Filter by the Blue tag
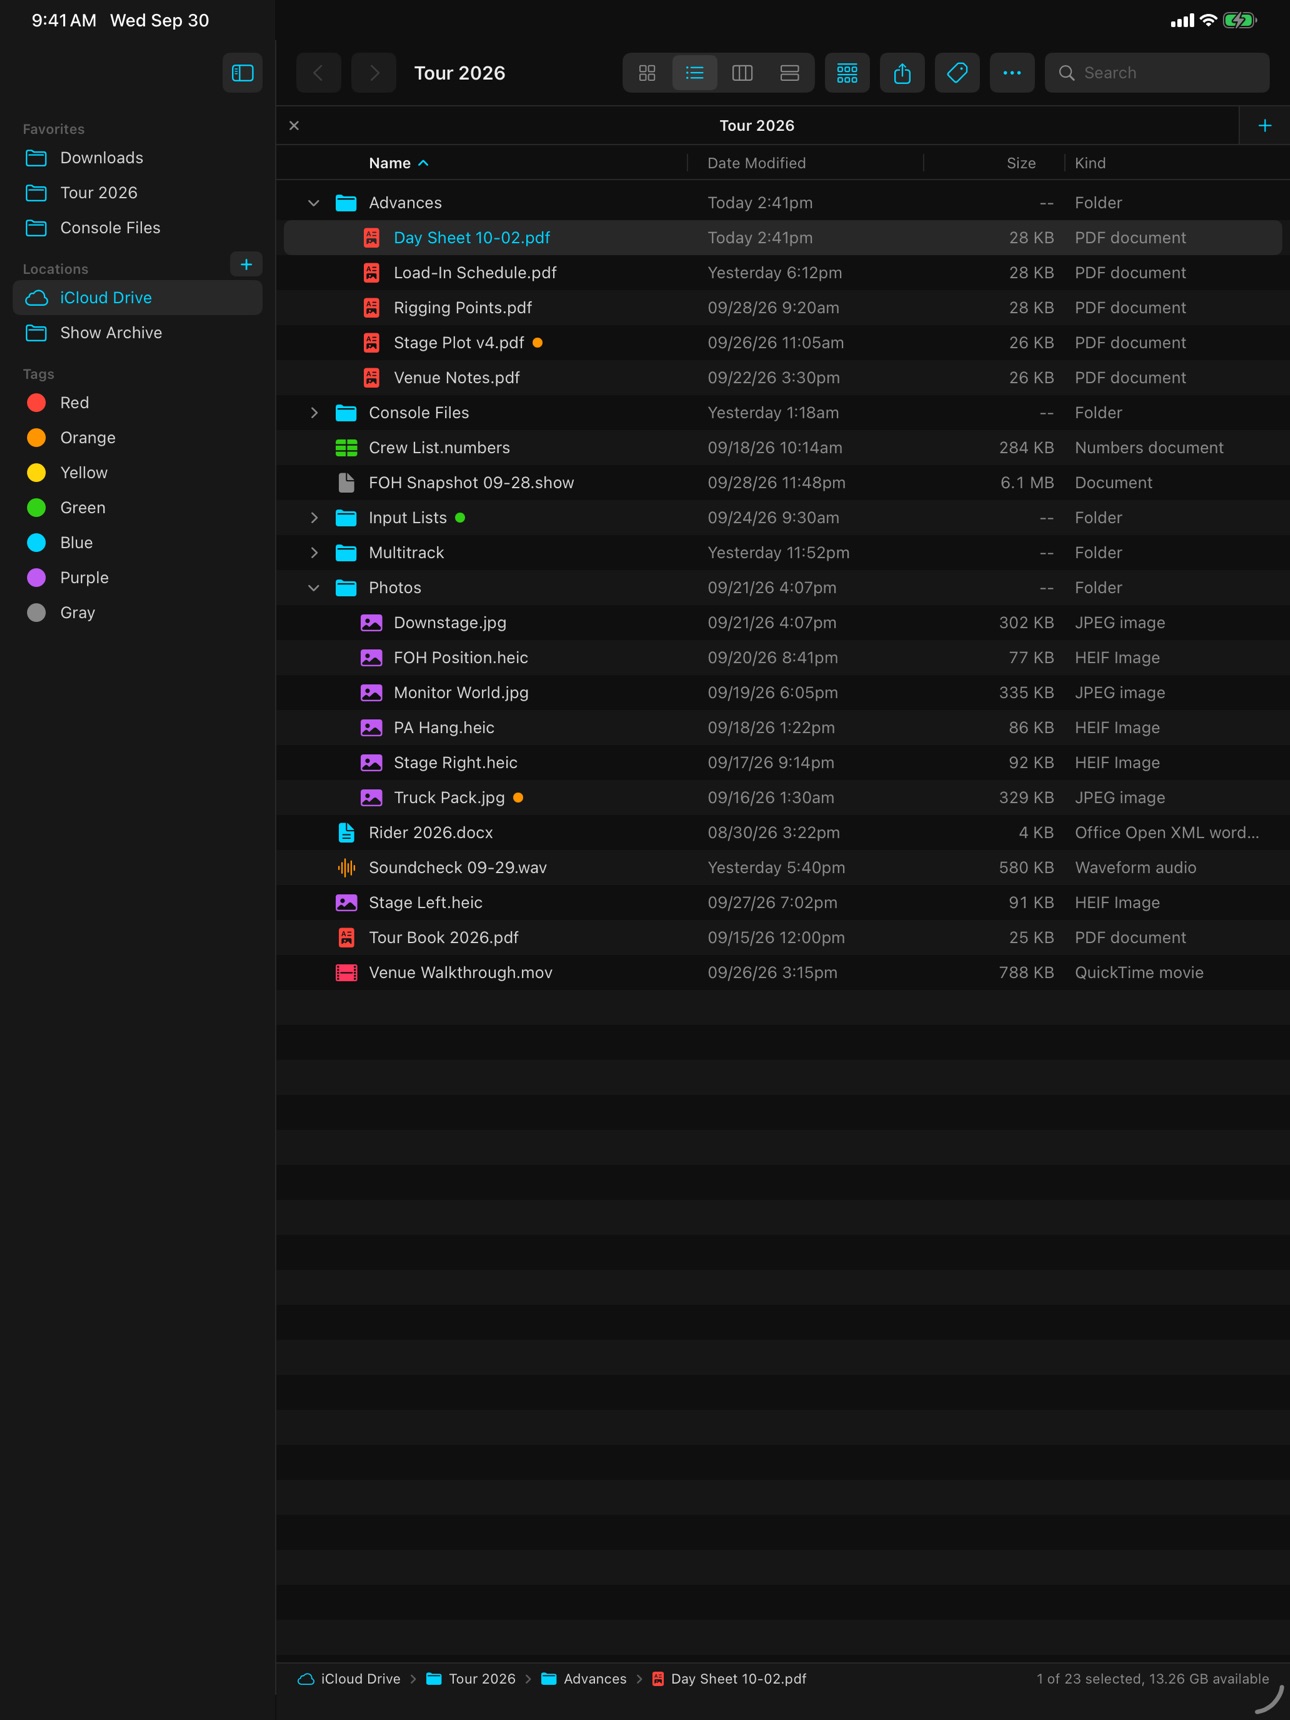Viewport: 1290px width, 1720px height. coord(137,543)
